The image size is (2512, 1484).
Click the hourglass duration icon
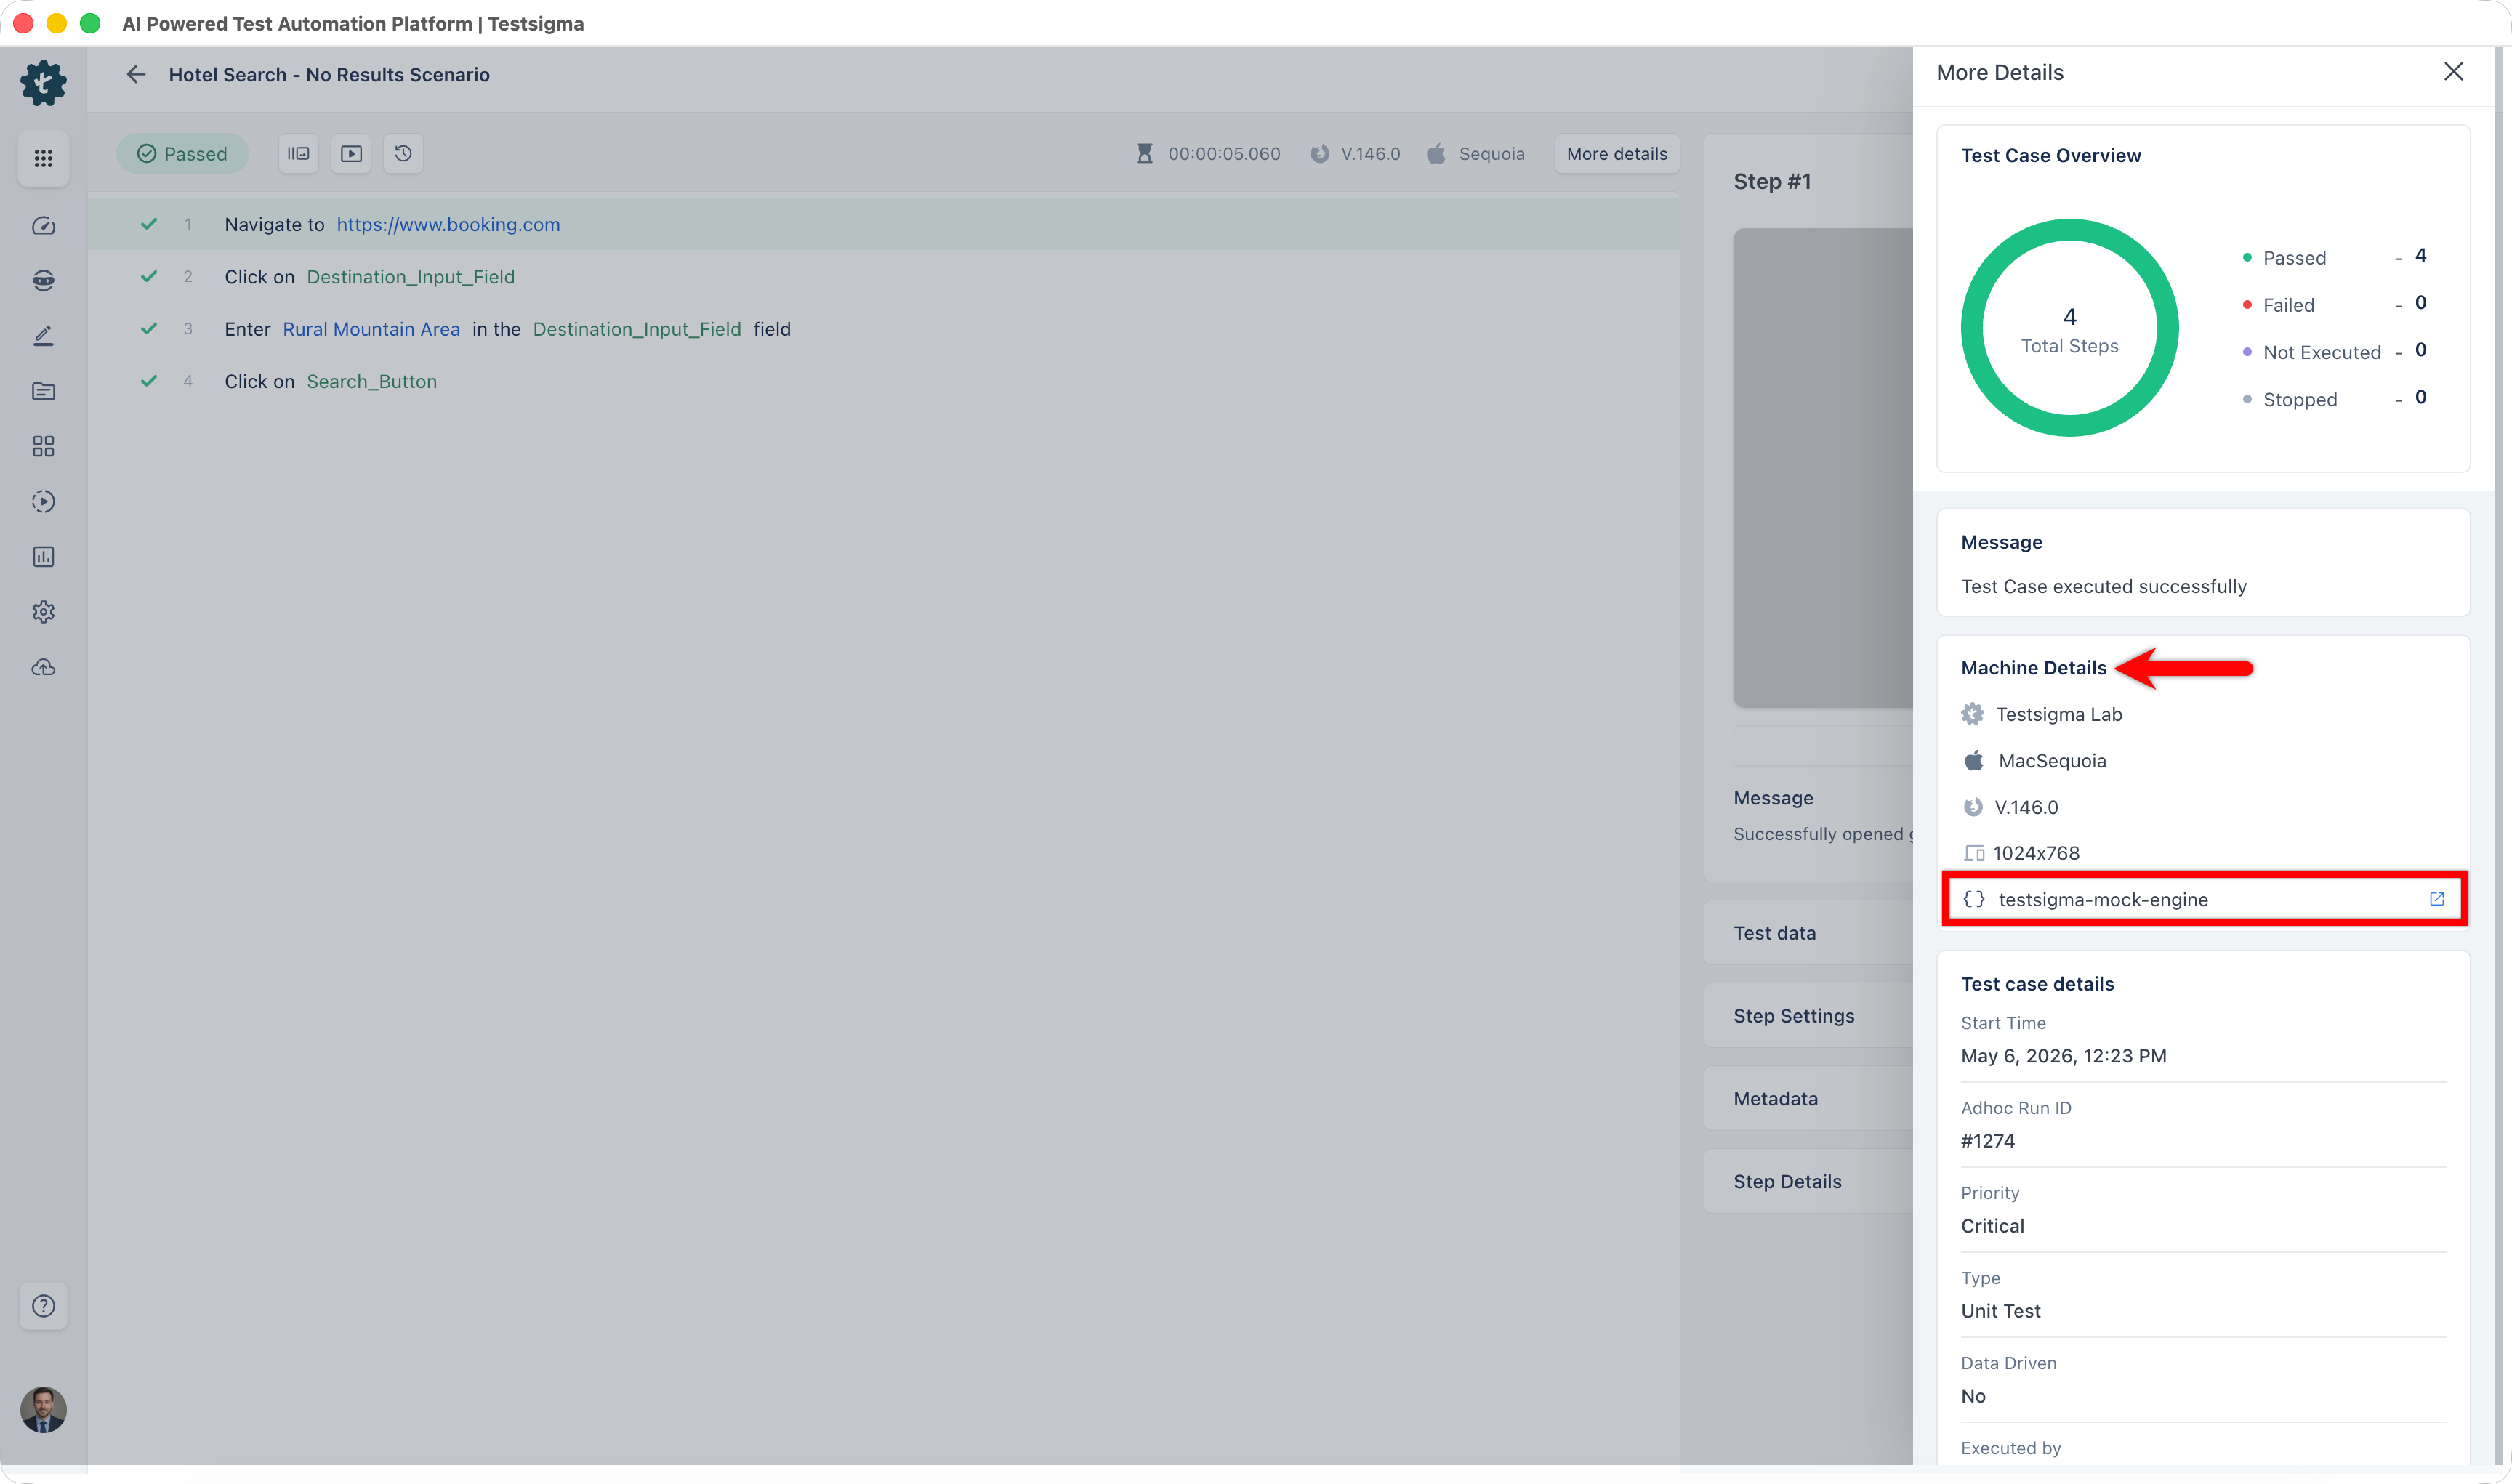point(1145,154)
